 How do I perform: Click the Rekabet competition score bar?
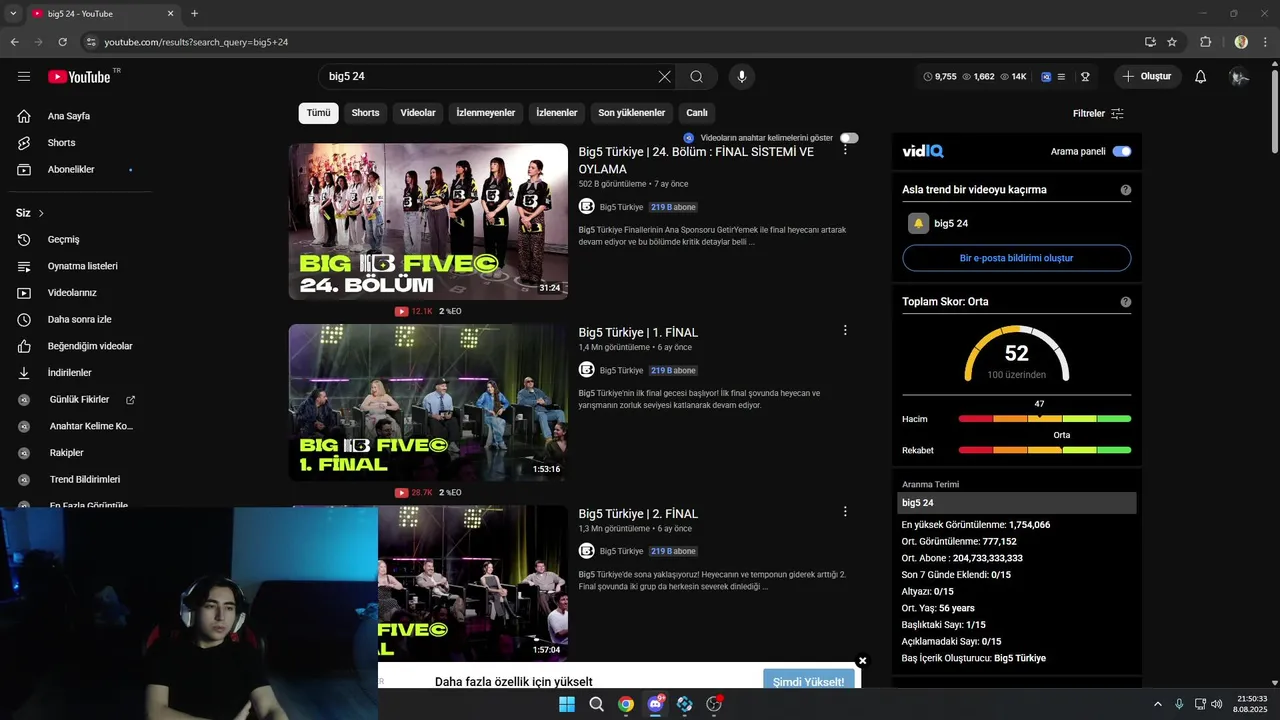click(x=1045, y=450)
